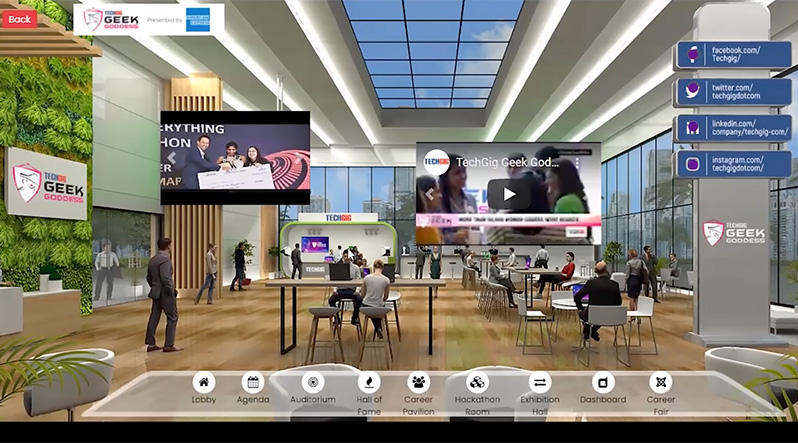Viewport: 798px width, 443px height.
Task: Click the Facebook icon on pillar
Action: 693,54
